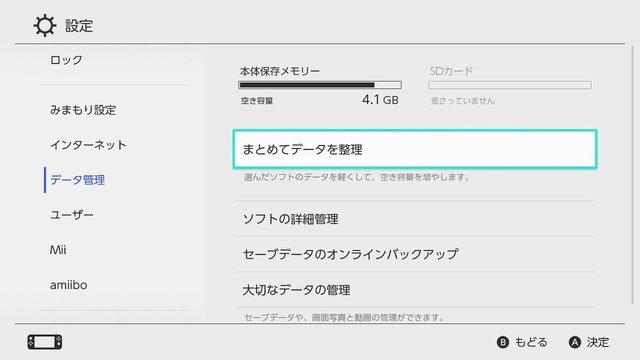The image size is (640, 360).
Task: Click the 本体保存メモリー usage bar
Action: tap(320, 85)
